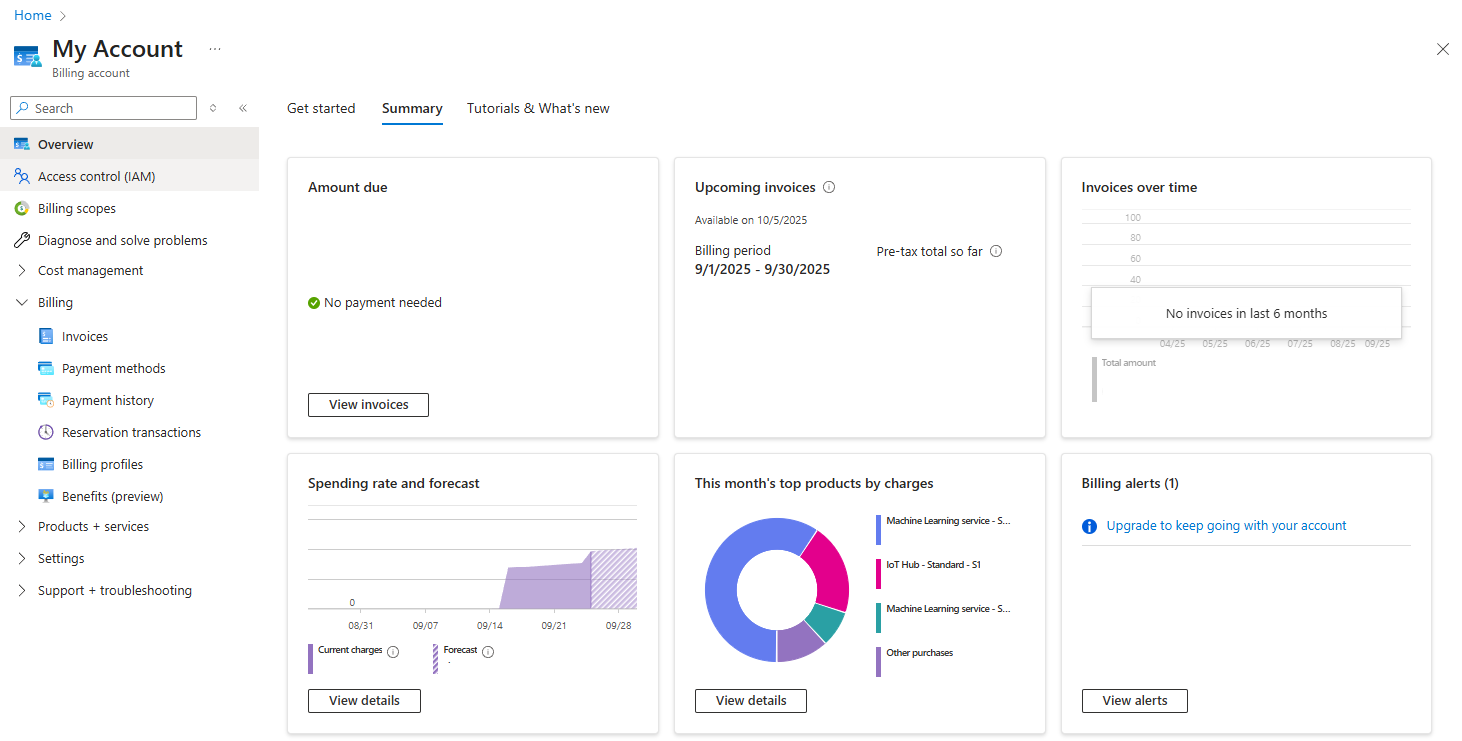This screenshot has height=741, width=1462.
Task: Click the Reservation transactions clock icon
Action: coord(45,433)
